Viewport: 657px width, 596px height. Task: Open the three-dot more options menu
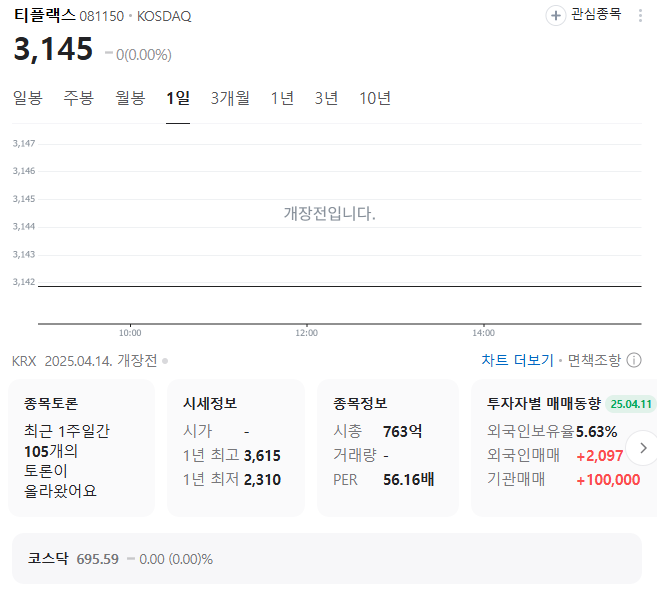coord(640,16)
